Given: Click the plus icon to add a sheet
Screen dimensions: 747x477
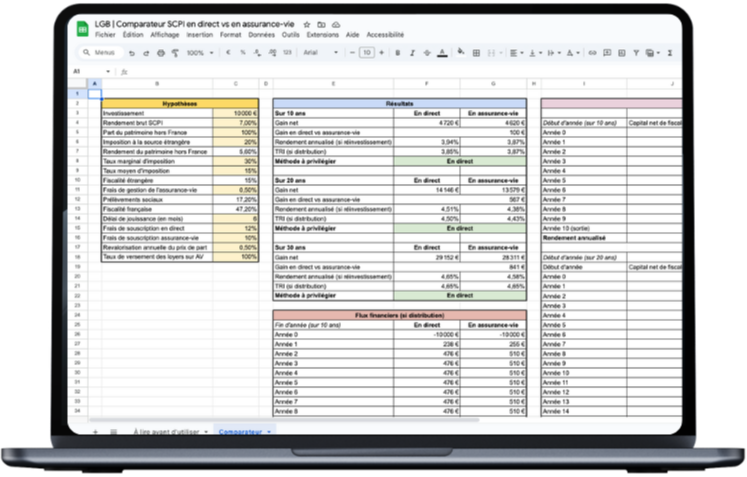Looking at the screenshot, I should tap(95, 432).
